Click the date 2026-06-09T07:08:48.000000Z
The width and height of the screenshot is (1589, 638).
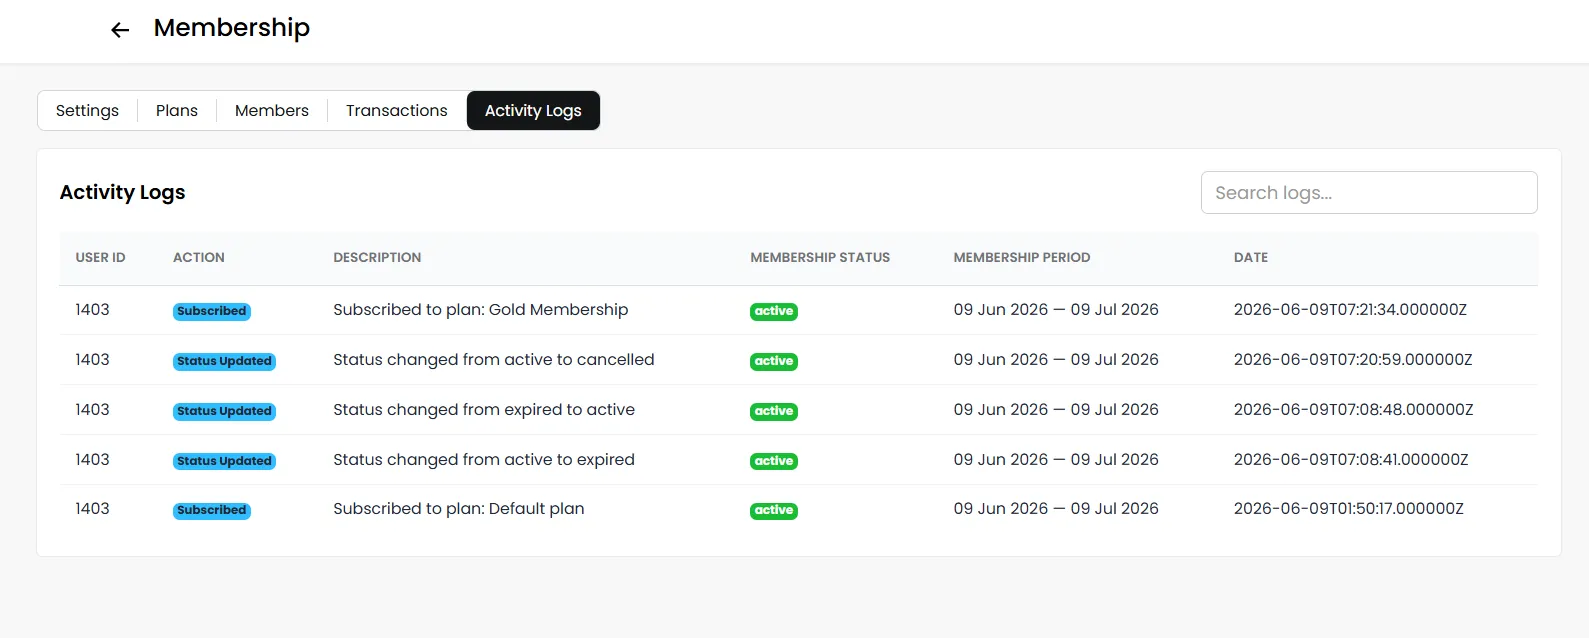(1353, 410)
